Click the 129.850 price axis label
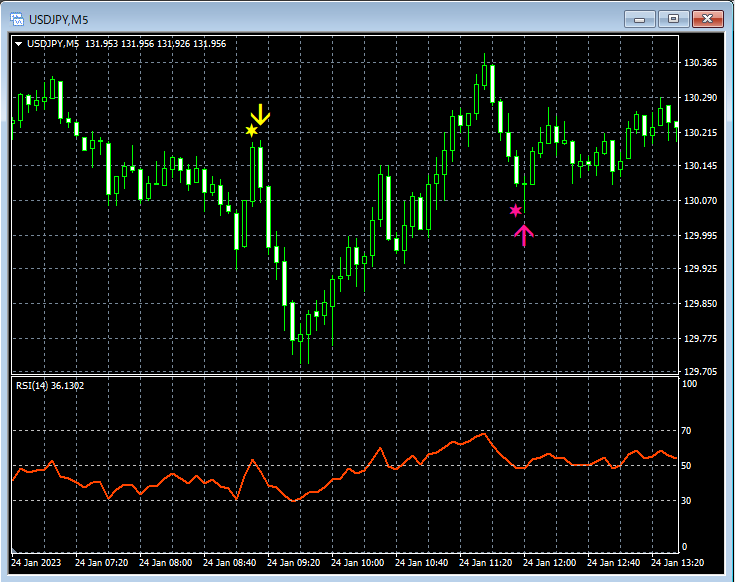Image resolution: width=736 pixels, height=582 pixels. 701,304
